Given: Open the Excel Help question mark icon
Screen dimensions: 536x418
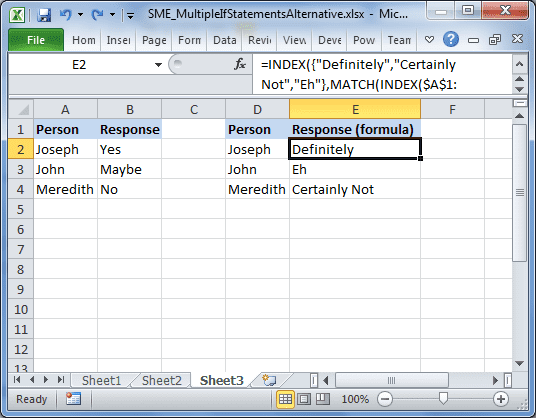Looking at the screenshot, I should [451, 40].
